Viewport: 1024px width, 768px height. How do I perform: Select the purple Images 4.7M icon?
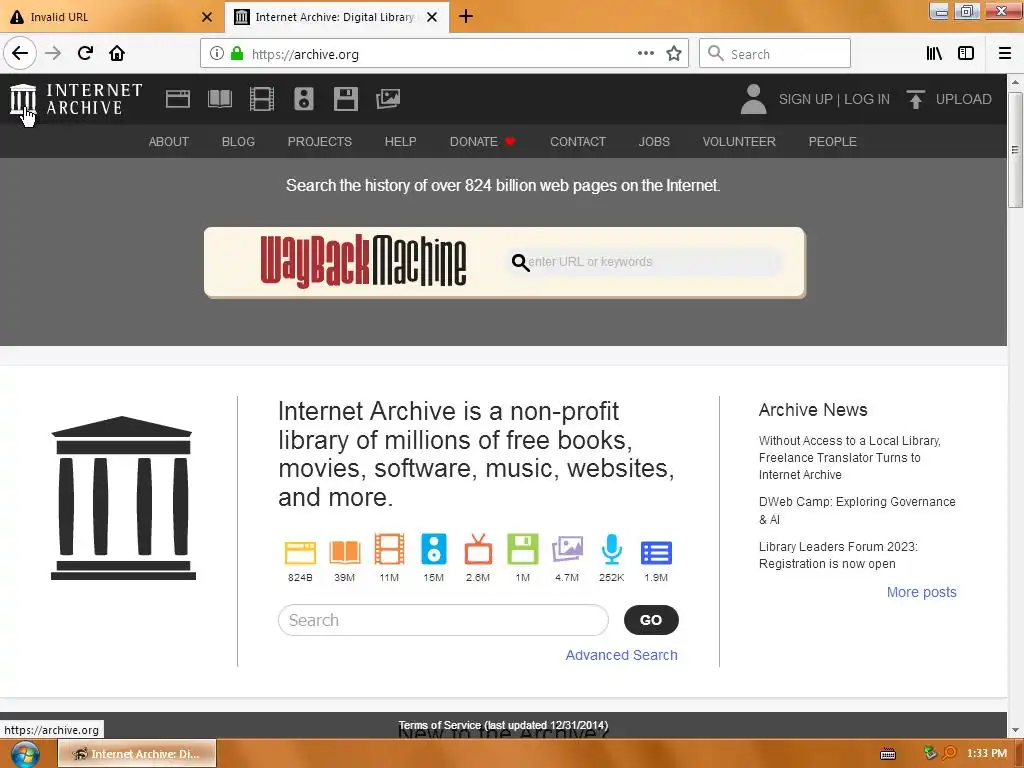tap(567, 549)
